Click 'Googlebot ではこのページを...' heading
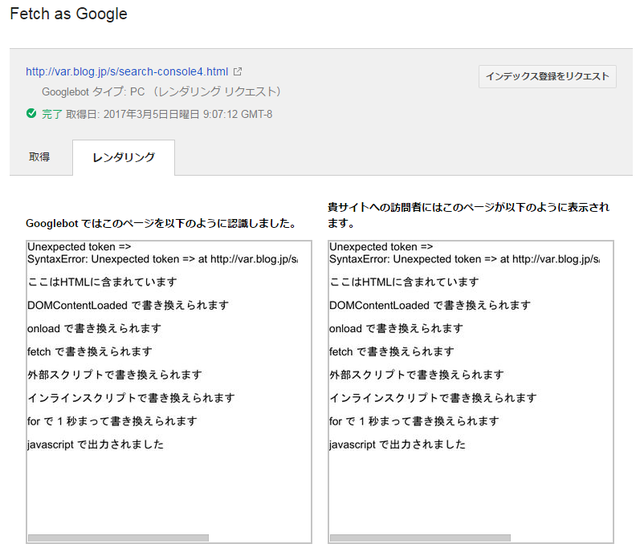 [160, 224]
